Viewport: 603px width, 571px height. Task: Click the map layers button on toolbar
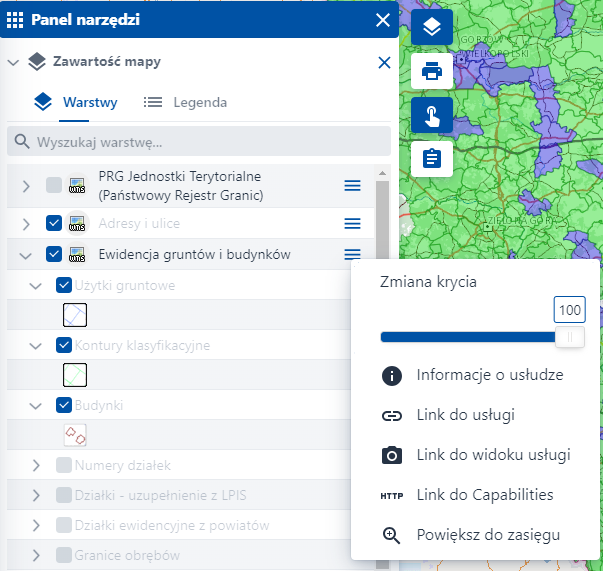pyautogui.click(x=432, y=27)
